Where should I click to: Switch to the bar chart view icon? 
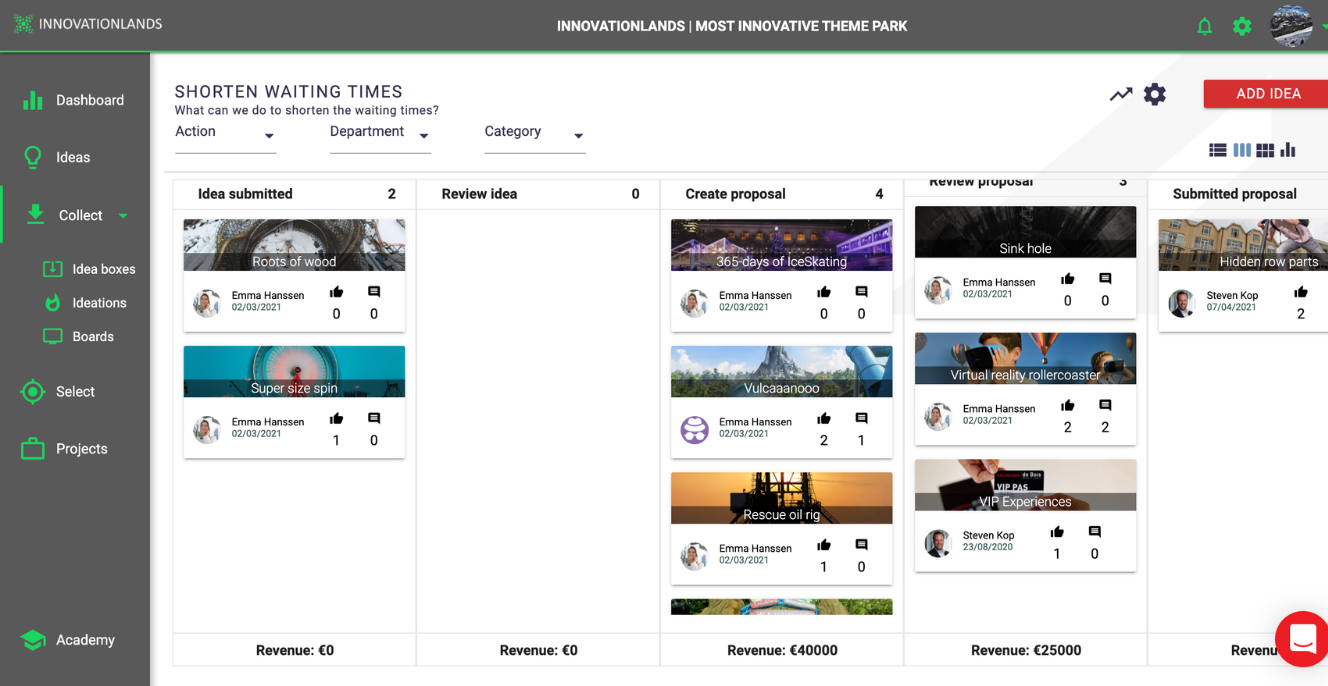coord(1288,149)
